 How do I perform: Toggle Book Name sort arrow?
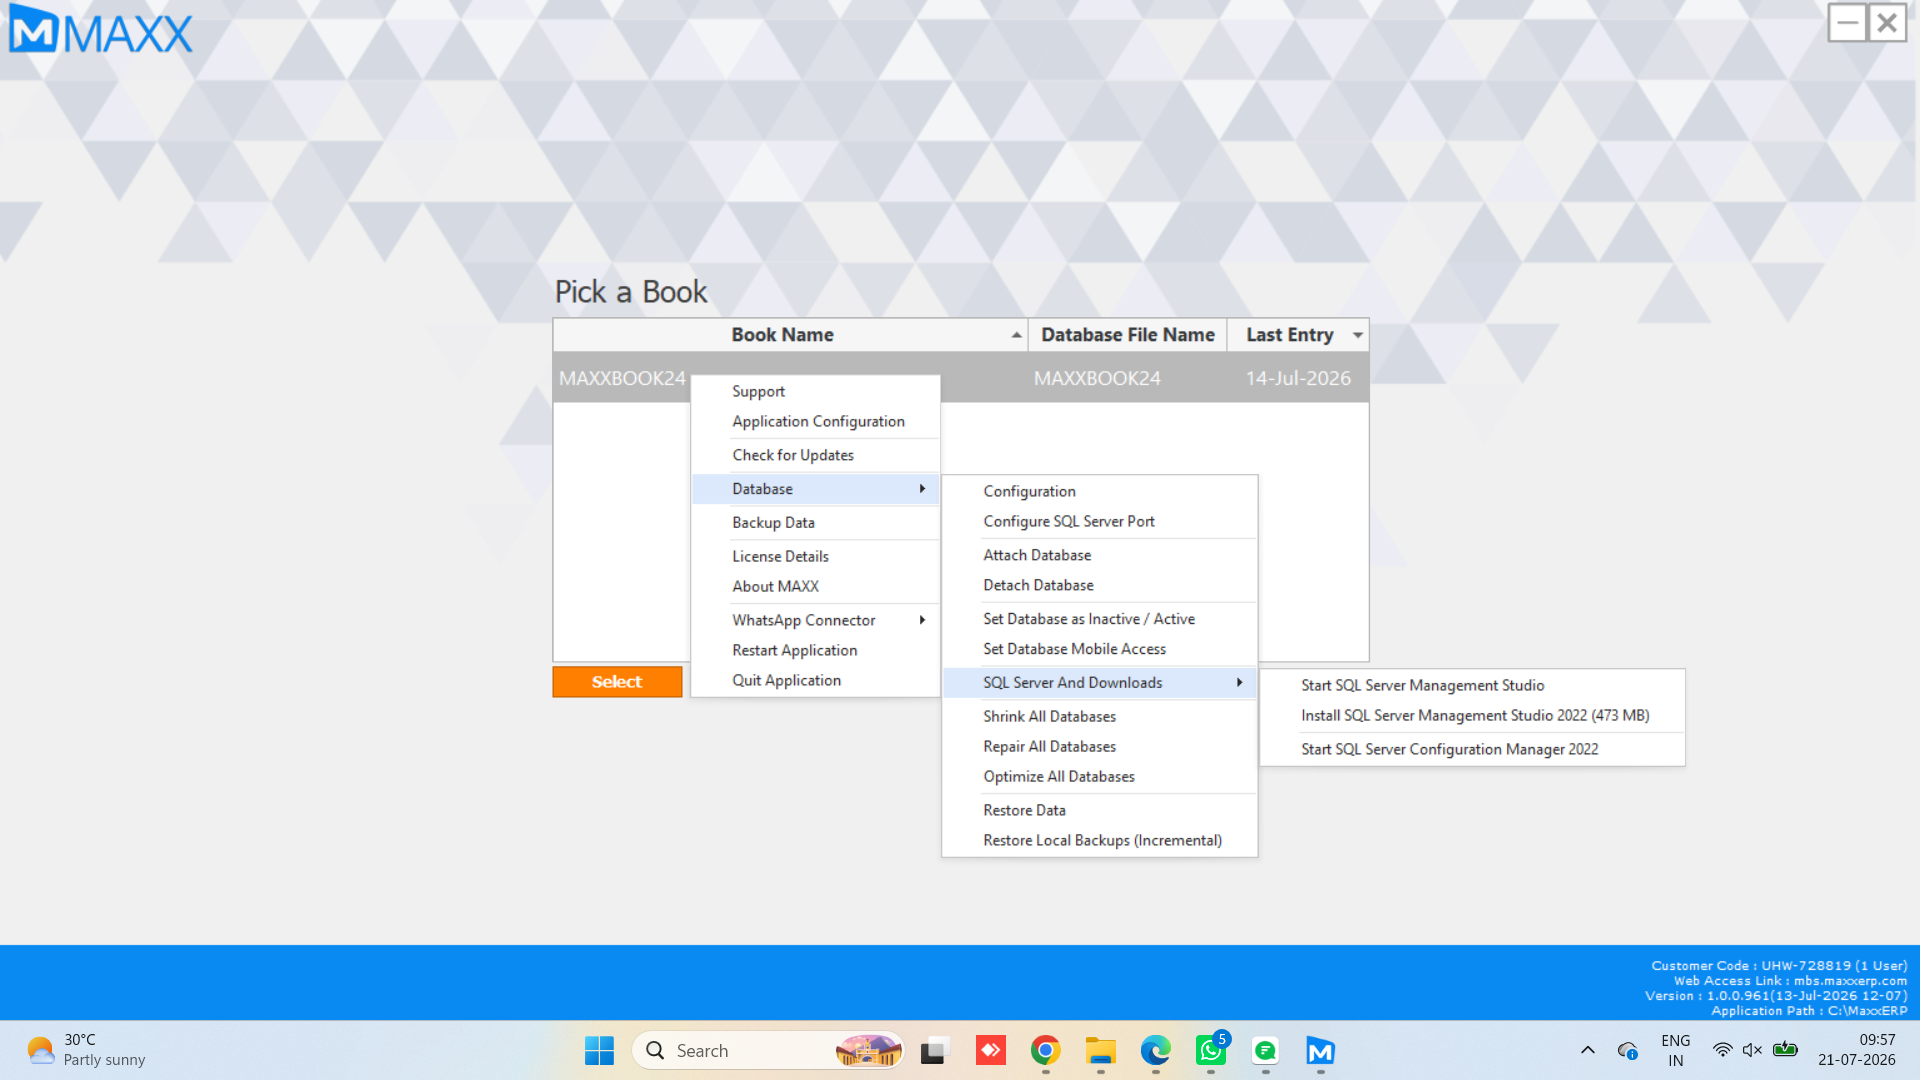coord(1016,335)
